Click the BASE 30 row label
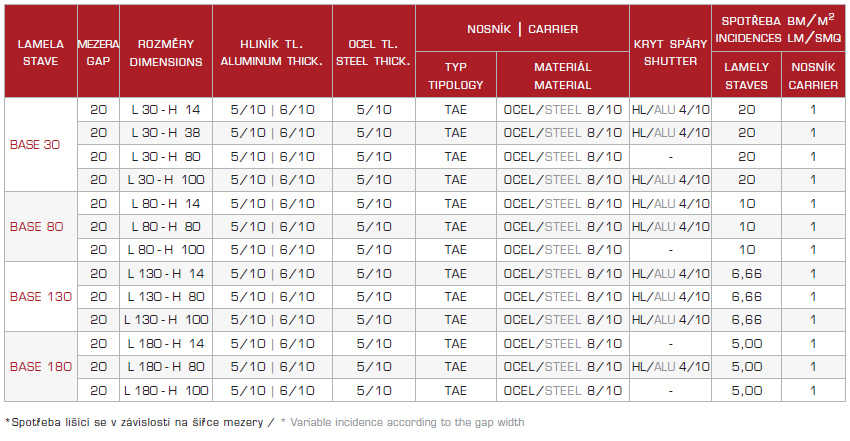The width and height of the screenshot is (850, 441). point(35,145)
